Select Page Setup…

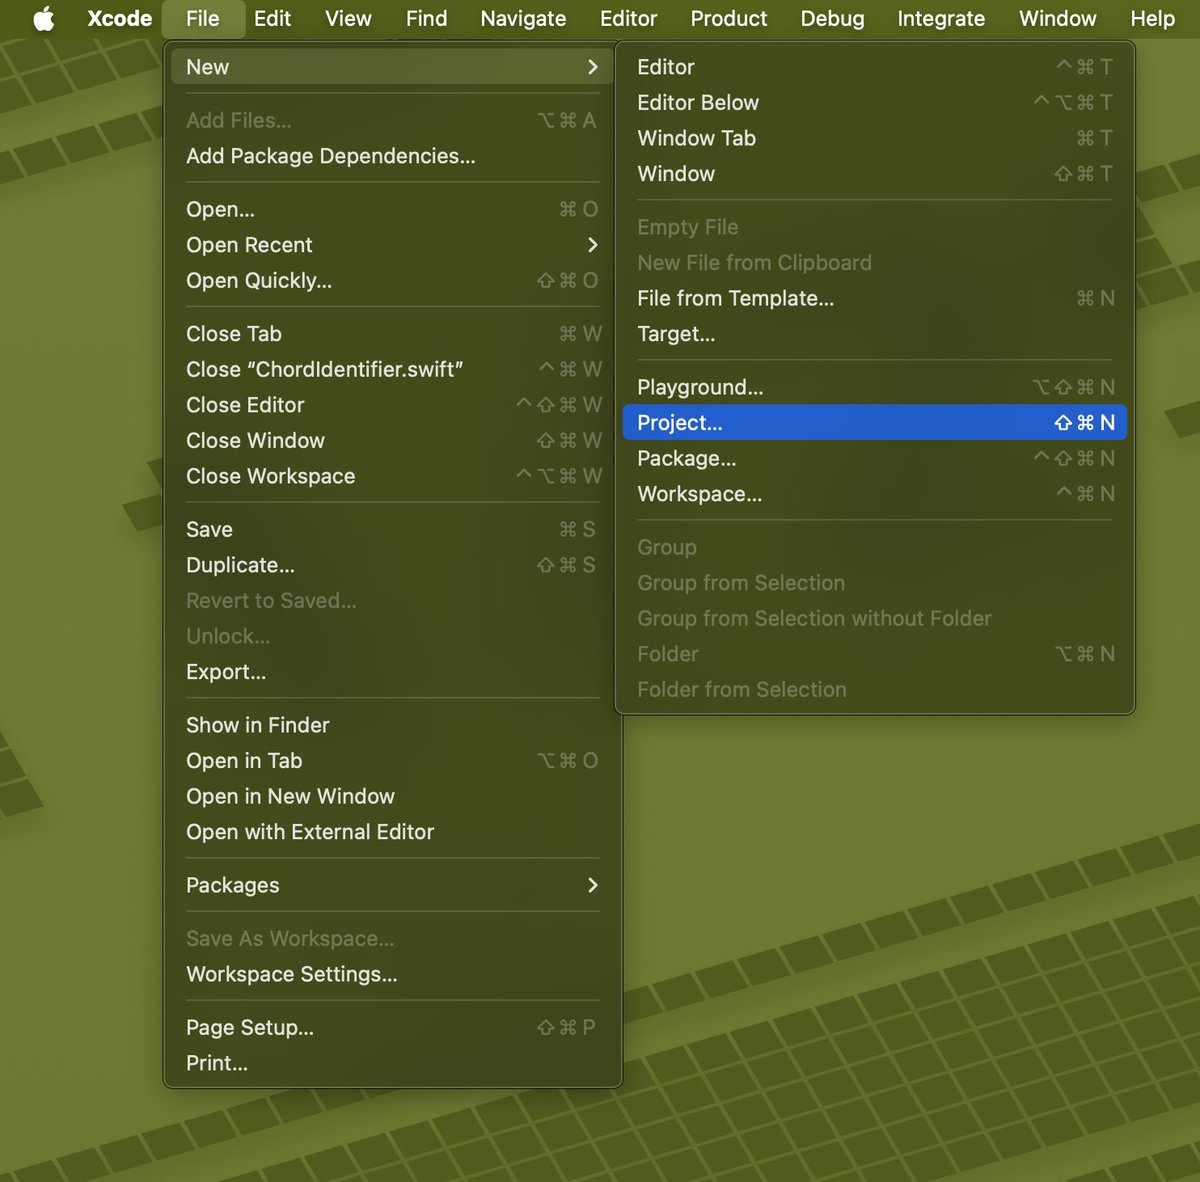[392, 1028]
